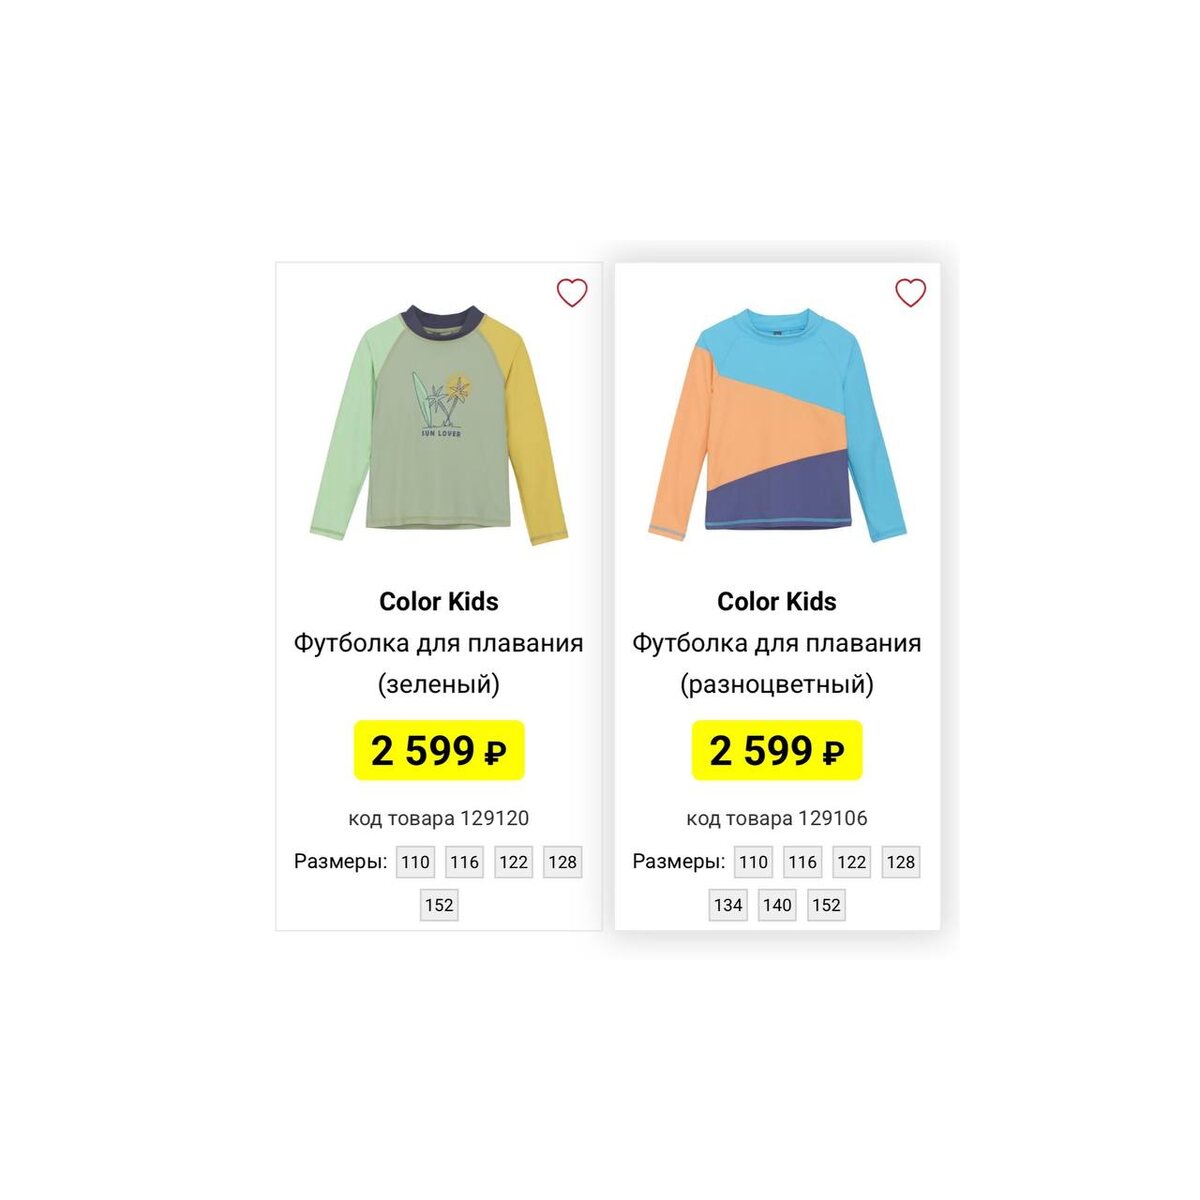The height and width of the screenshot is (1200, 1200).
Task: Add multicolor swim shirt to favorites heart
Action: [x=910, y=293]
